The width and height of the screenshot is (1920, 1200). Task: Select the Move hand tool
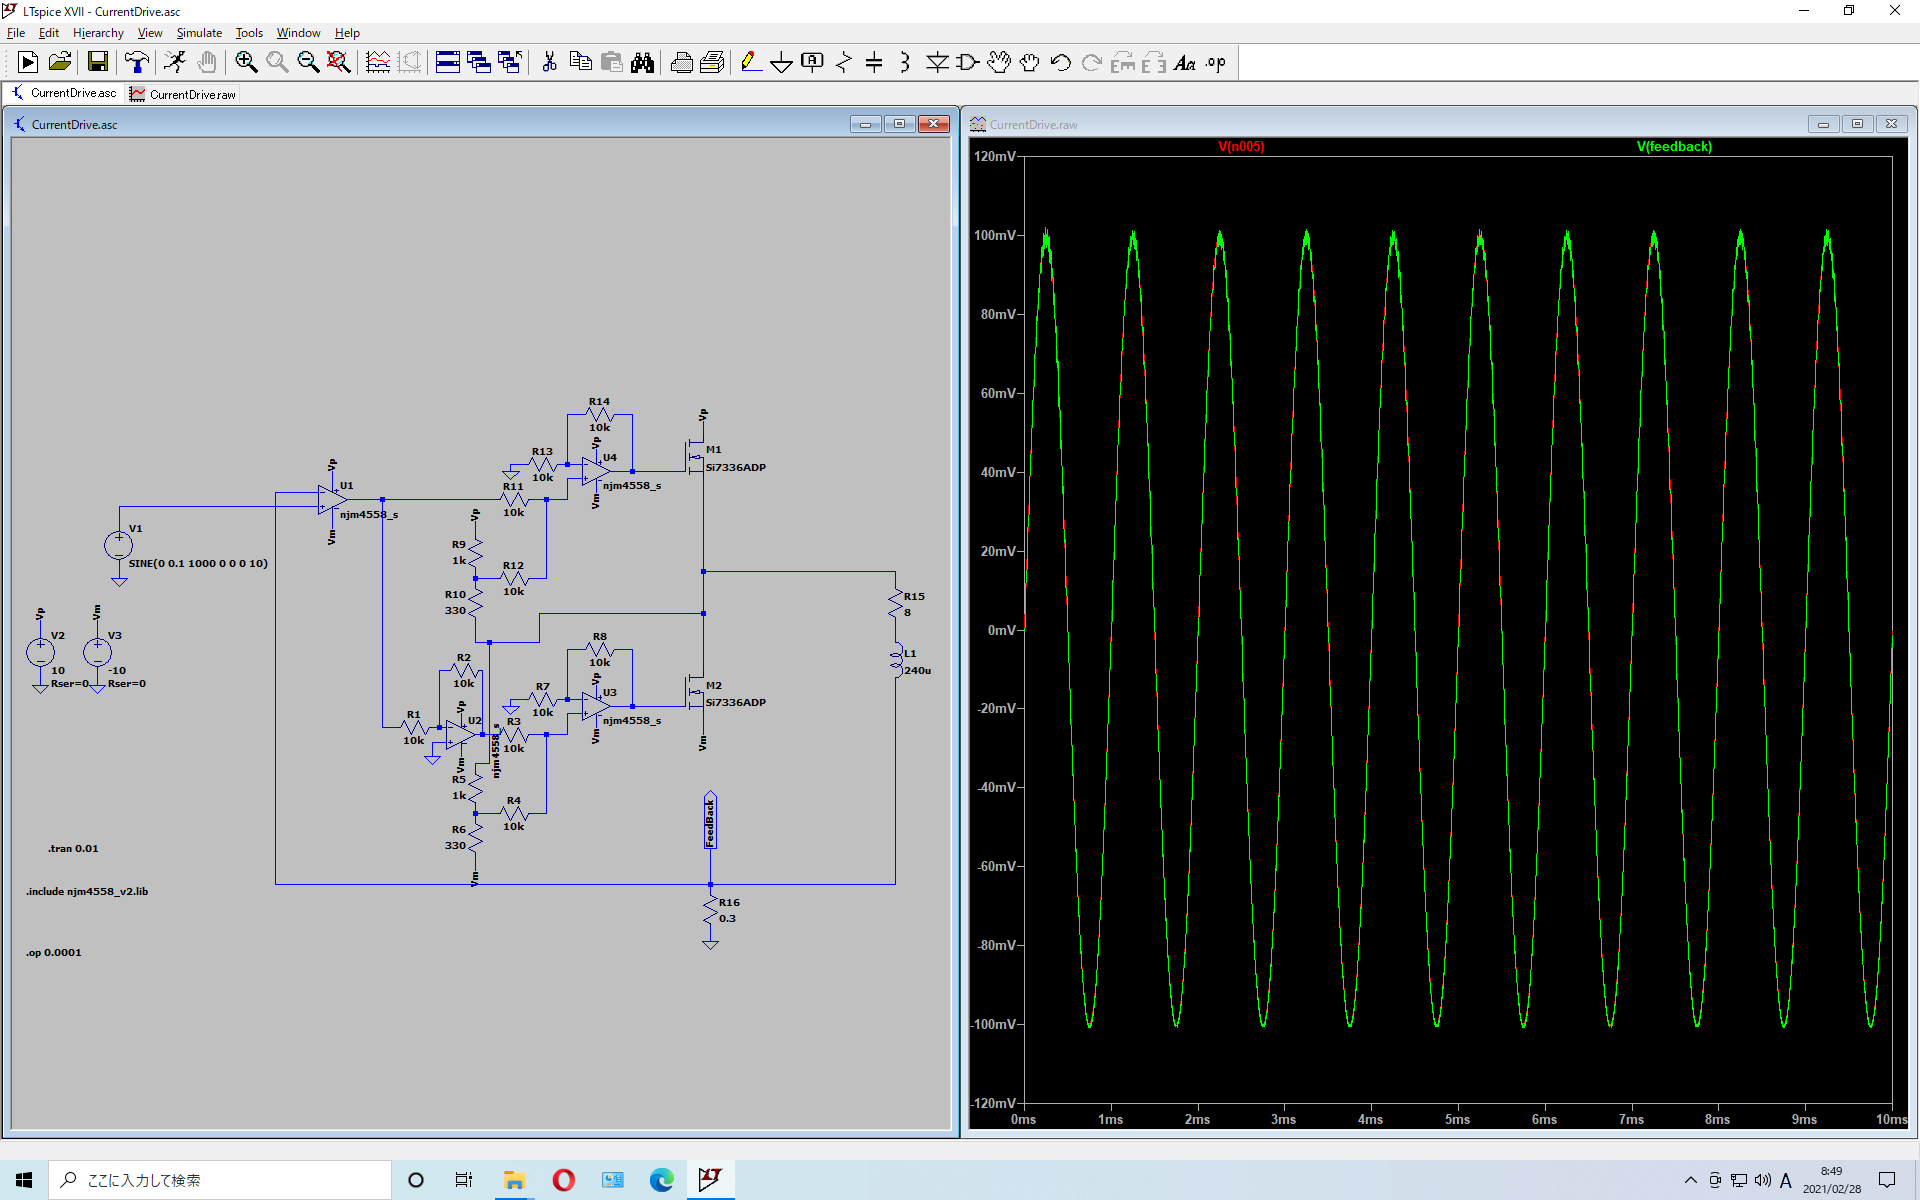tap(999, 63)
